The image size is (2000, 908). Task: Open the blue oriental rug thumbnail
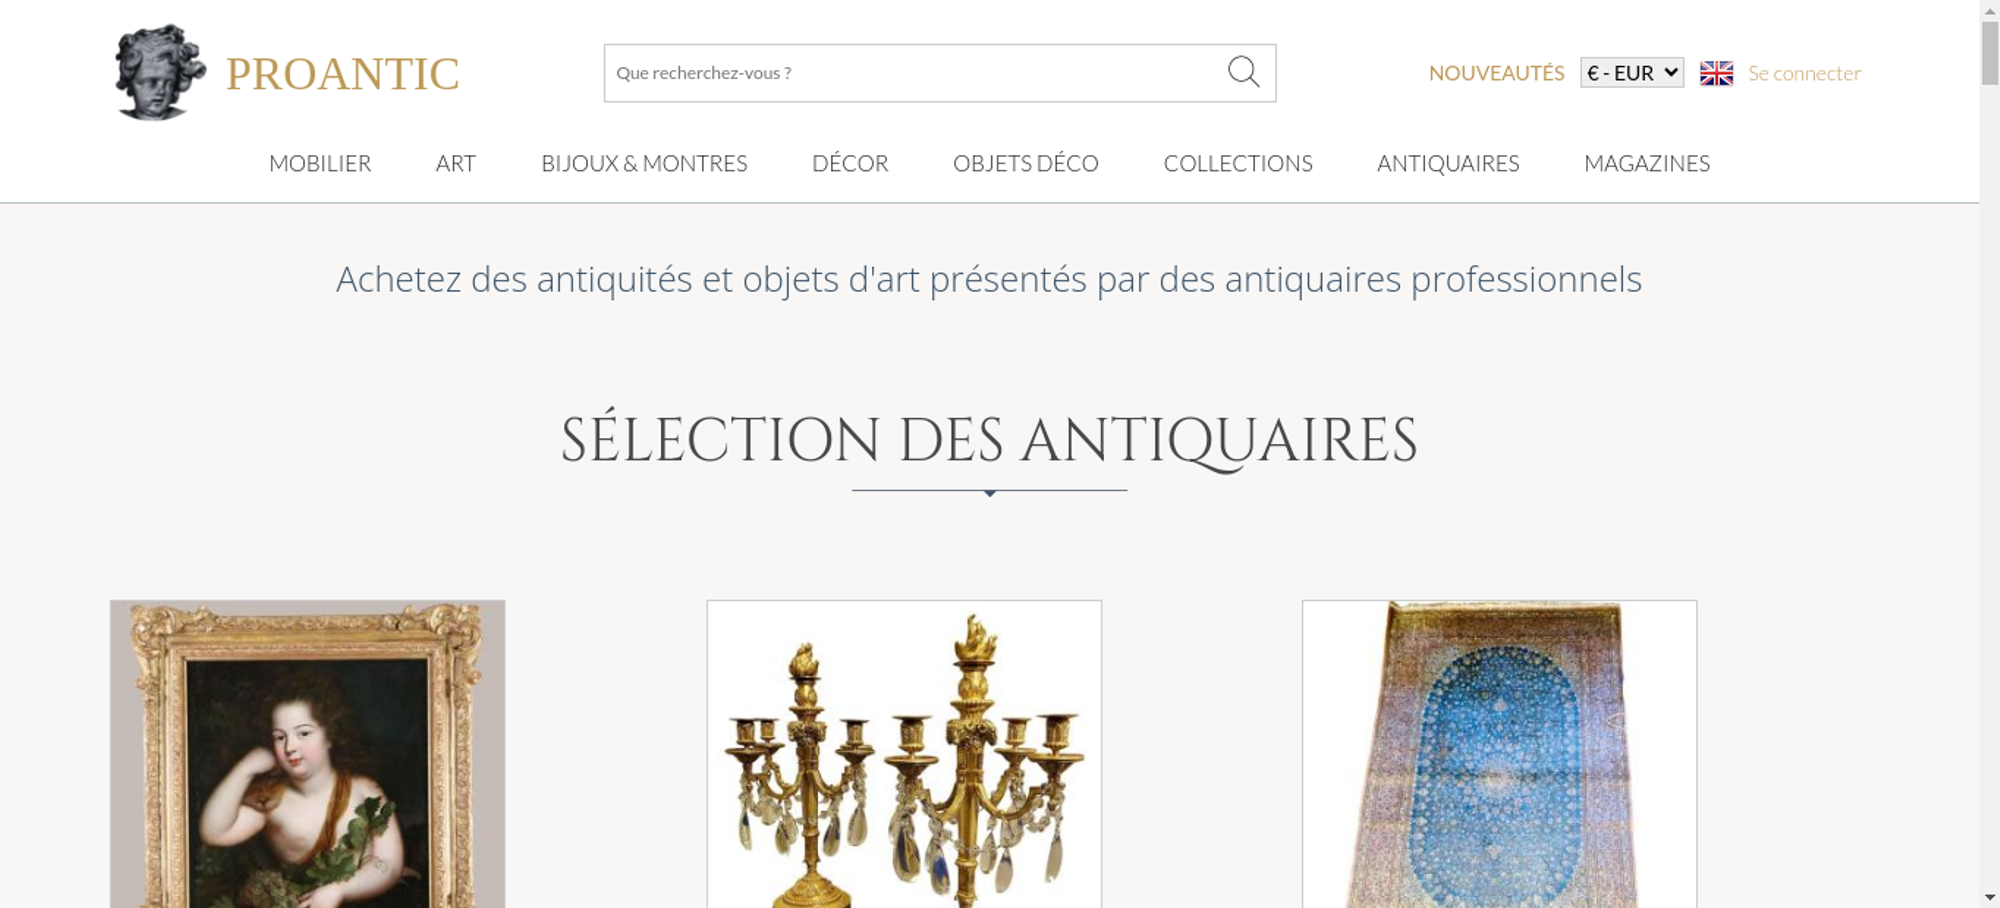click(1499, 754)
